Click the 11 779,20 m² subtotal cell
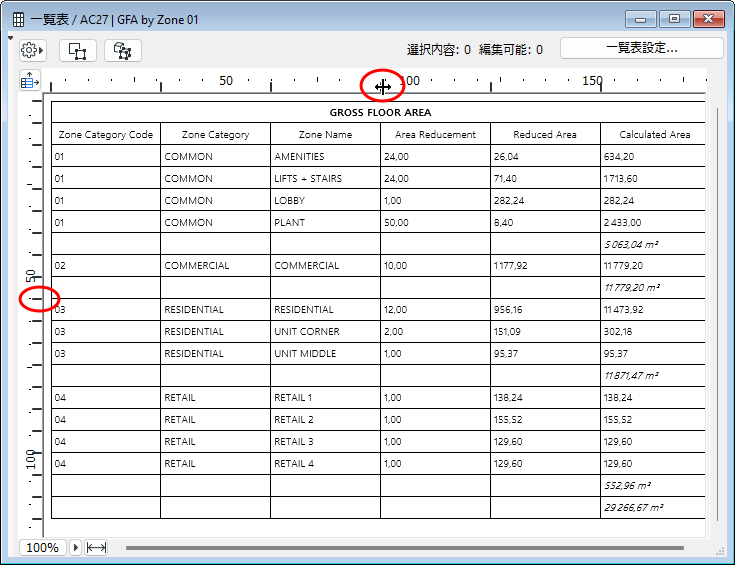The image size is (735, 565). pos(653,287)
